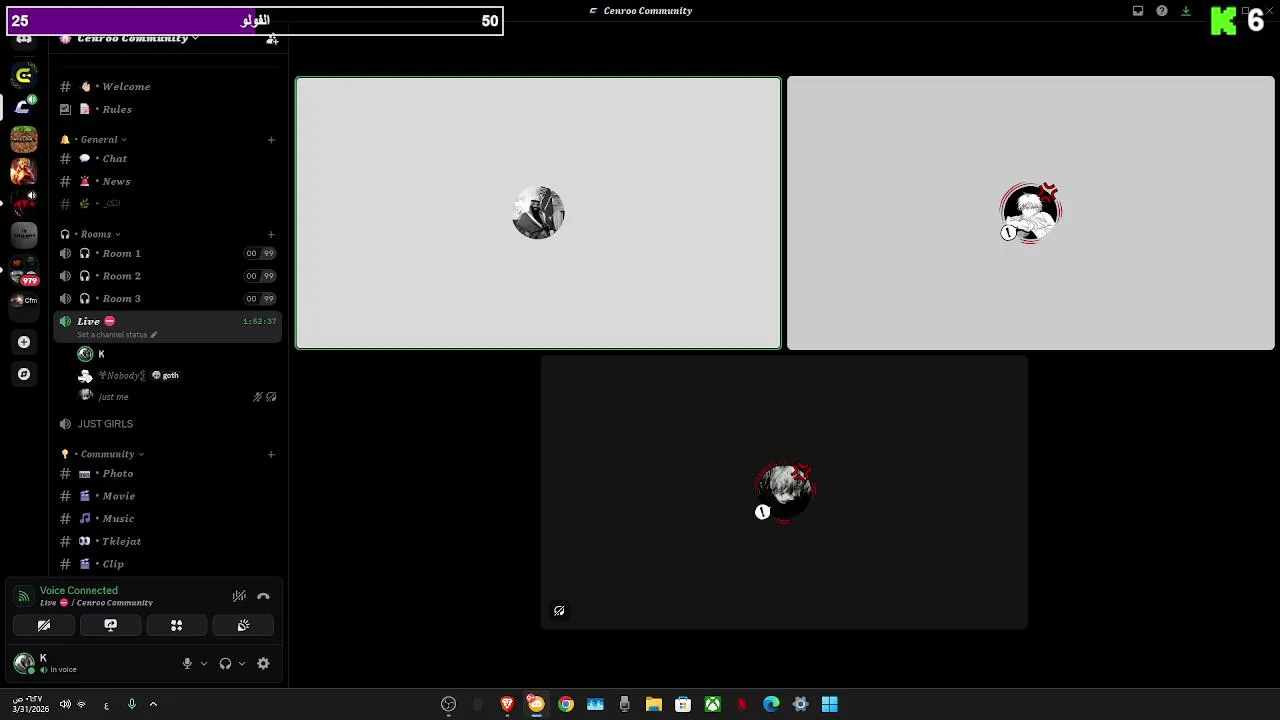Collapse the Community category
The height and width of the screenshot is (720, 1280).
coord(108,454)
